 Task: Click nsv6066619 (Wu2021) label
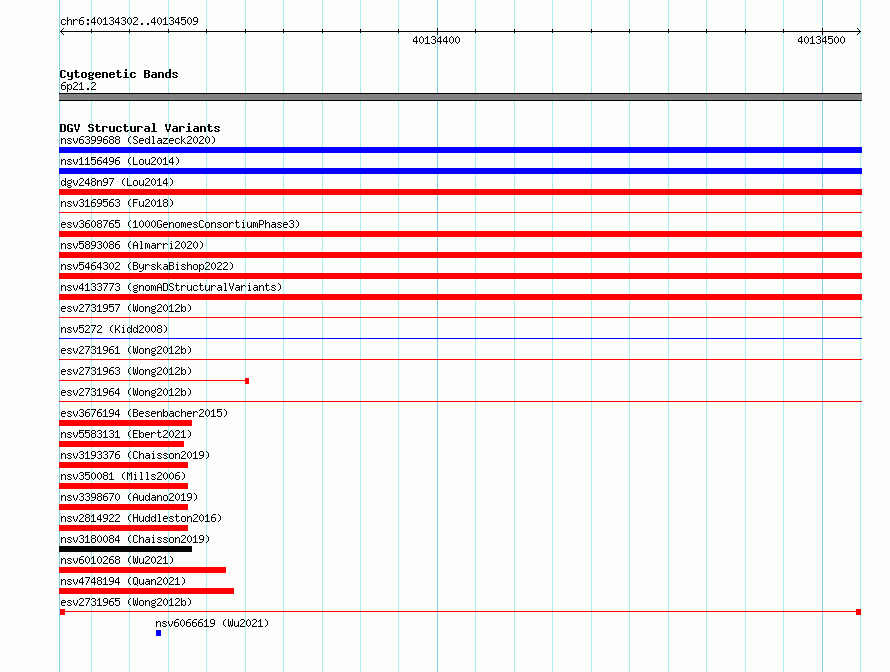coord(212,623)
